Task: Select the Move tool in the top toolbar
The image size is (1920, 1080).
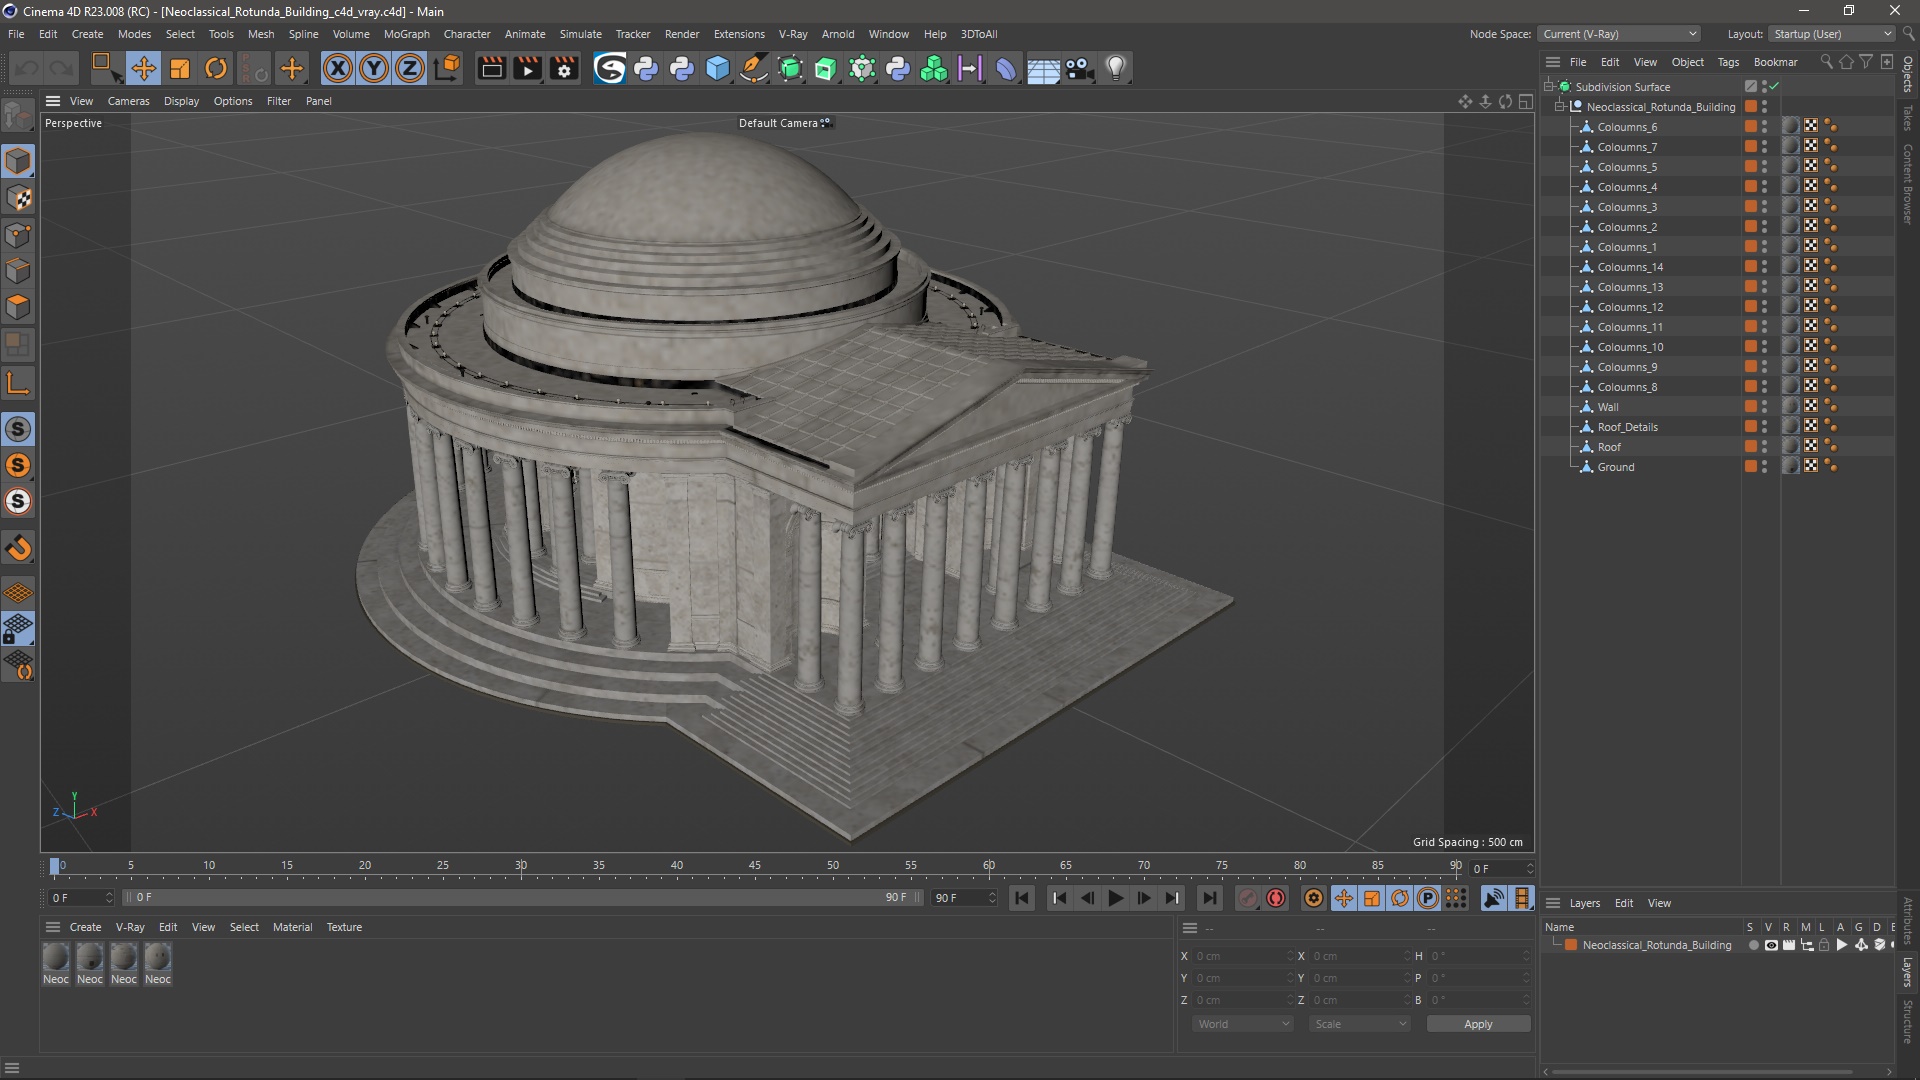Action: pos(143,68)
